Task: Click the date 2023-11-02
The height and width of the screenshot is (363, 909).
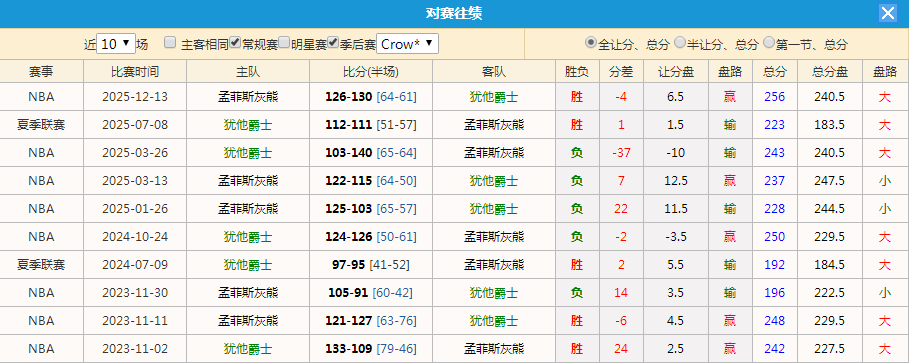Action: pyautogui.click(x=135, y=349)
